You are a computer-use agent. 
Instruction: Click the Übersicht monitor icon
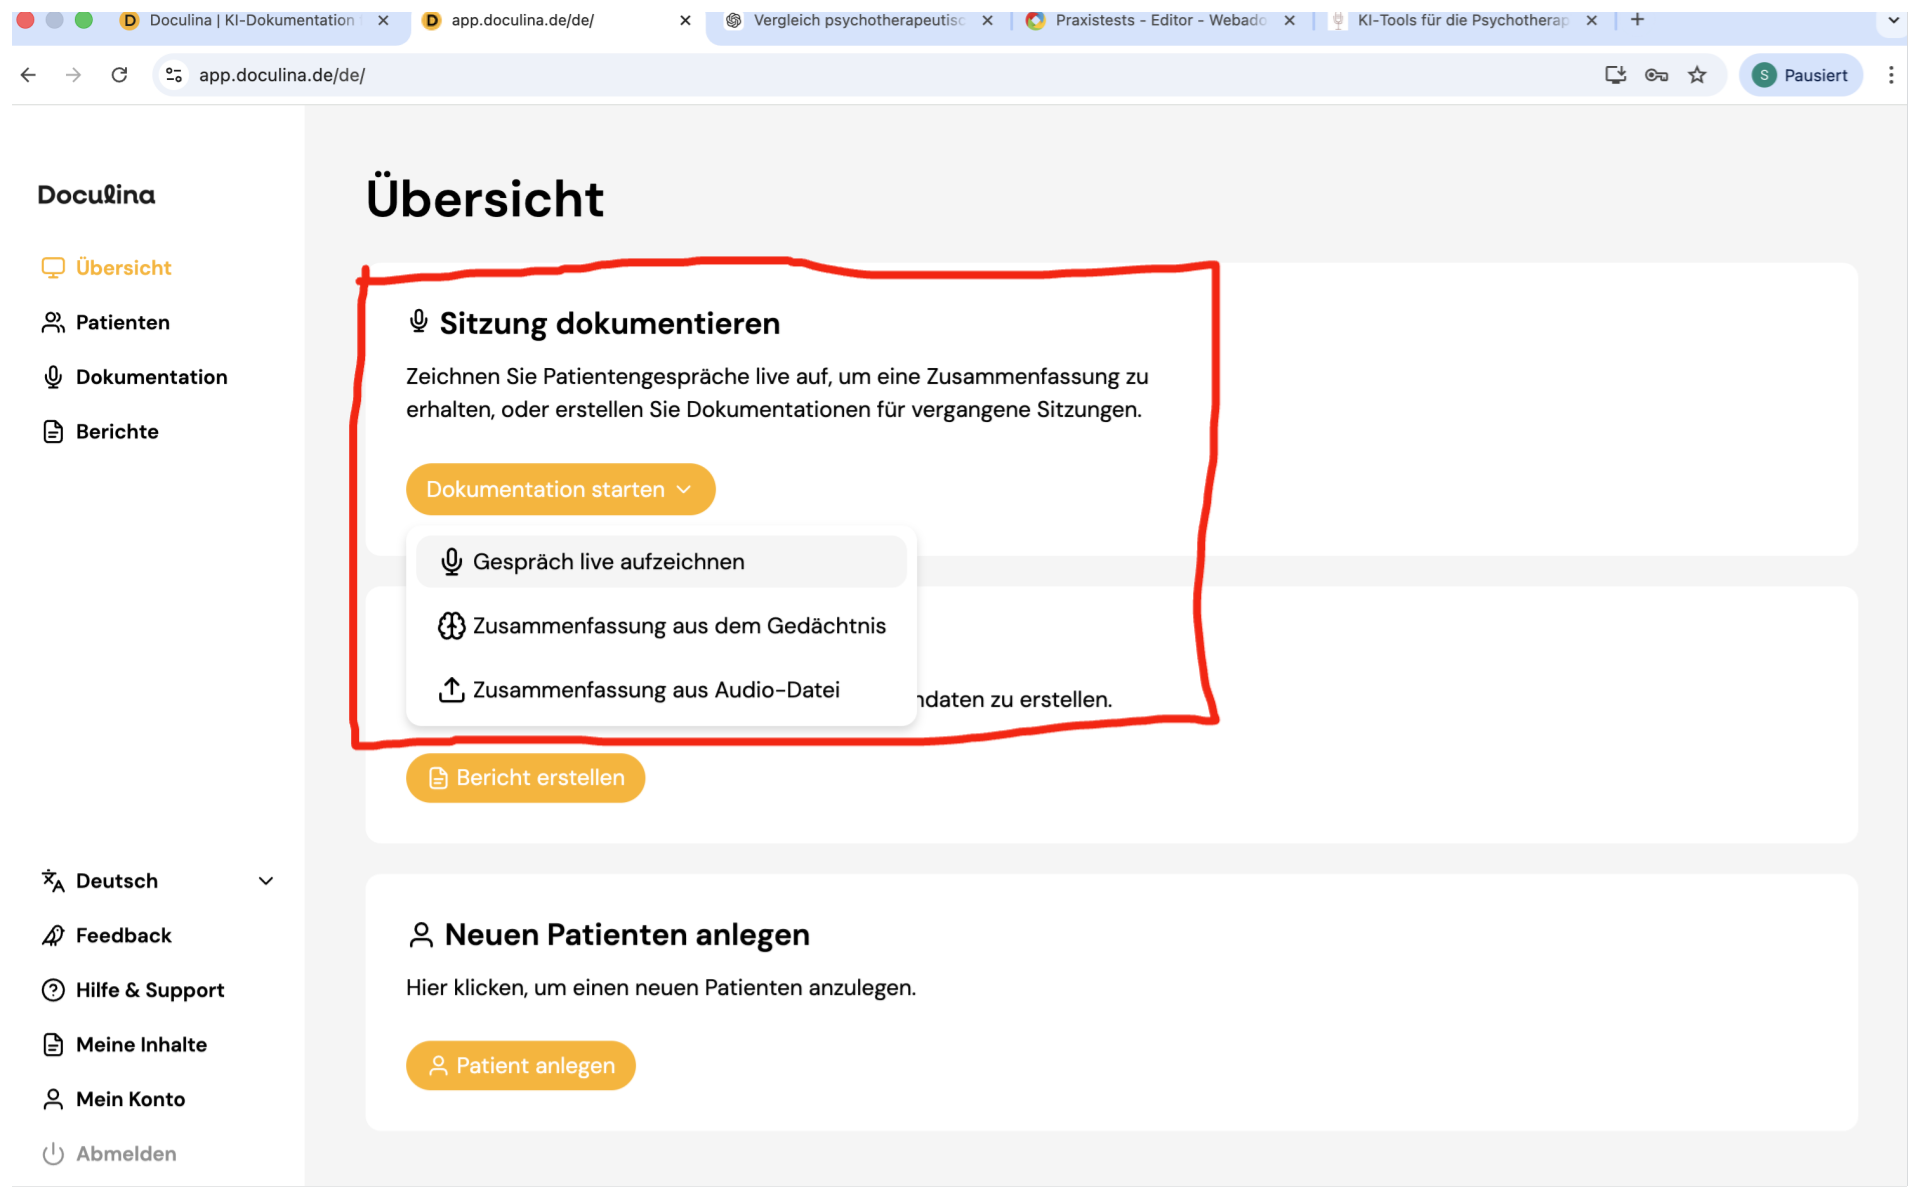53,268
